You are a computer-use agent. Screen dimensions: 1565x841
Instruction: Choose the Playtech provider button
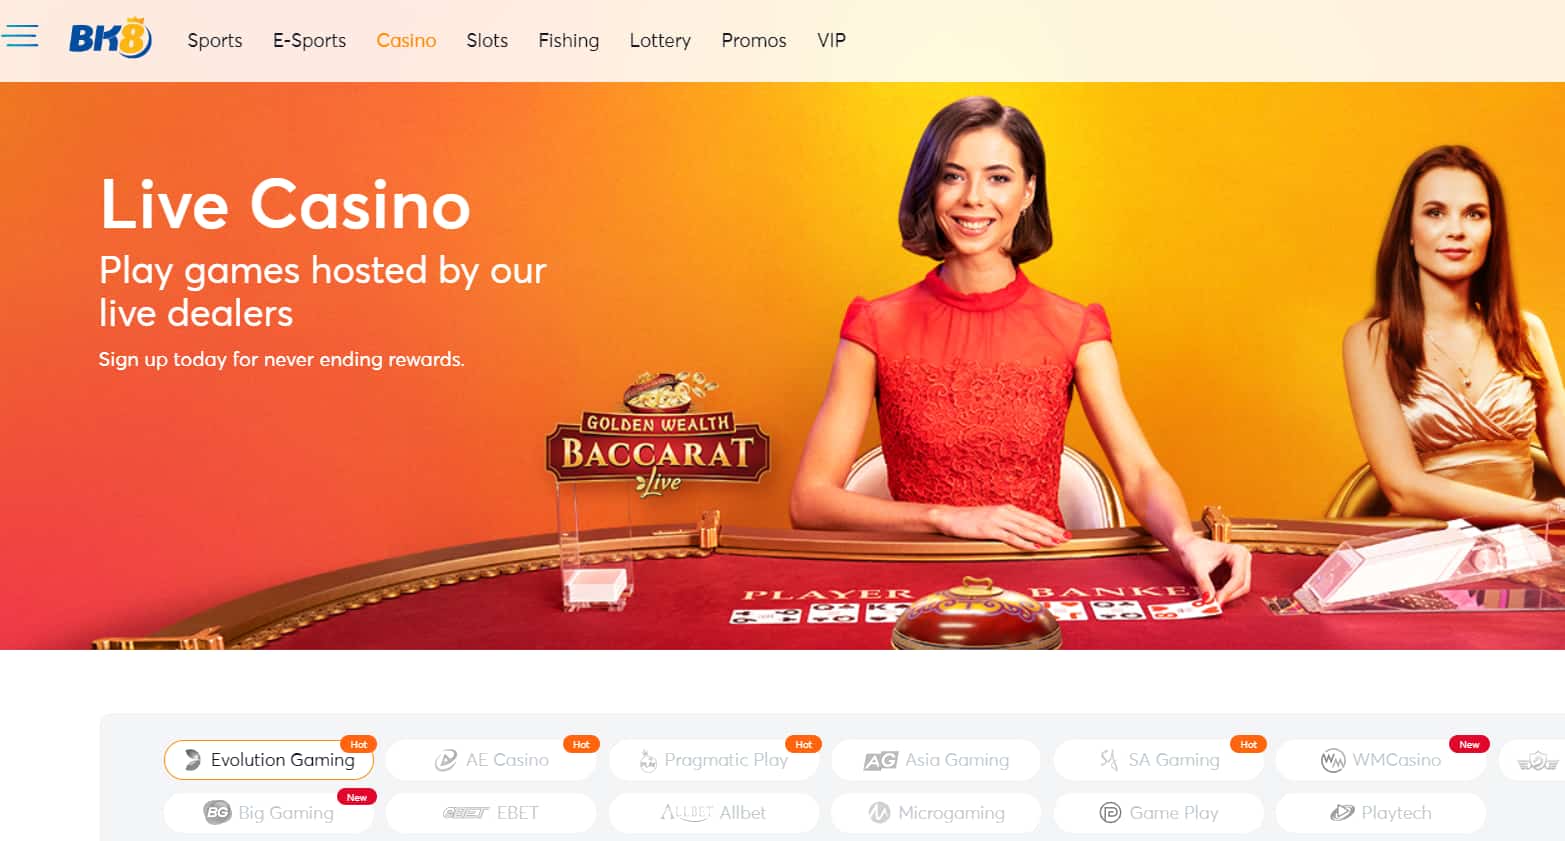(1381, 813)
